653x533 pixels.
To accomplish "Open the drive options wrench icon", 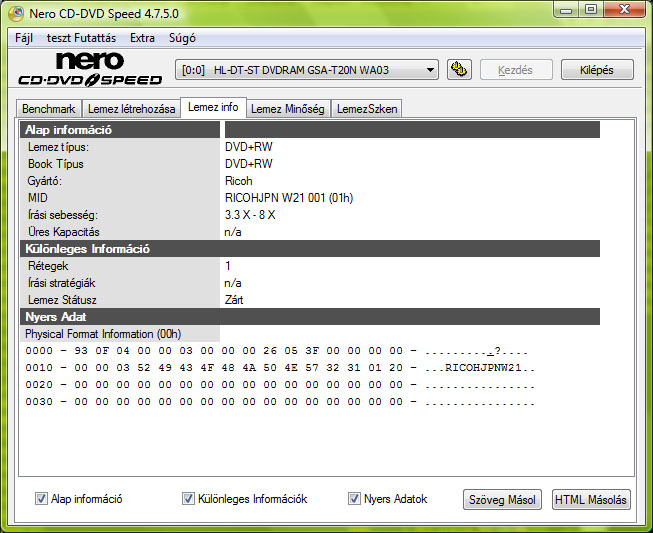I will coord(459,70).
